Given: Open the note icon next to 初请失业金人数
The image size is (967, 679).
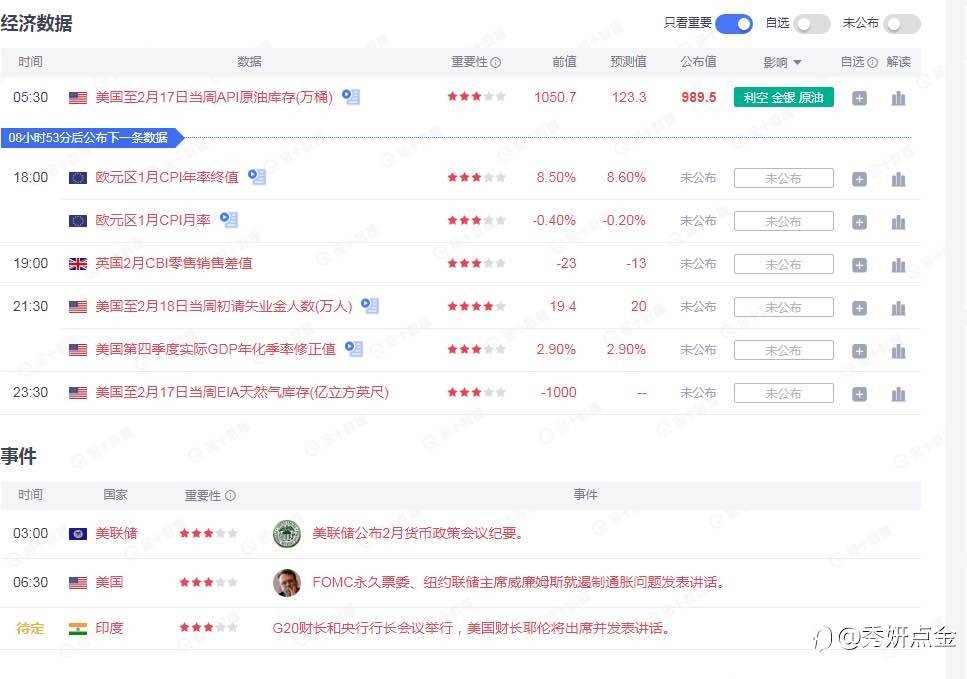Looking at the screenshot, I should (x=370, y=305).
